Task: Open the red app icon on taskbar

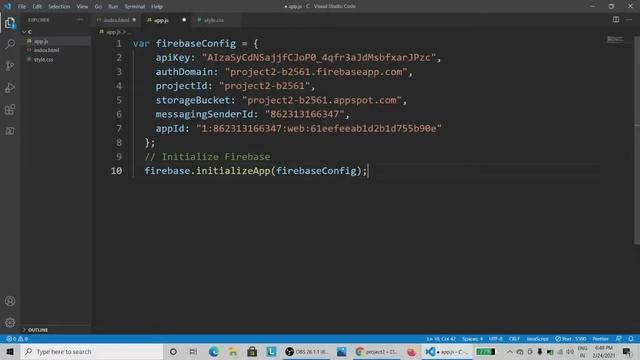Action: point(411,351)
